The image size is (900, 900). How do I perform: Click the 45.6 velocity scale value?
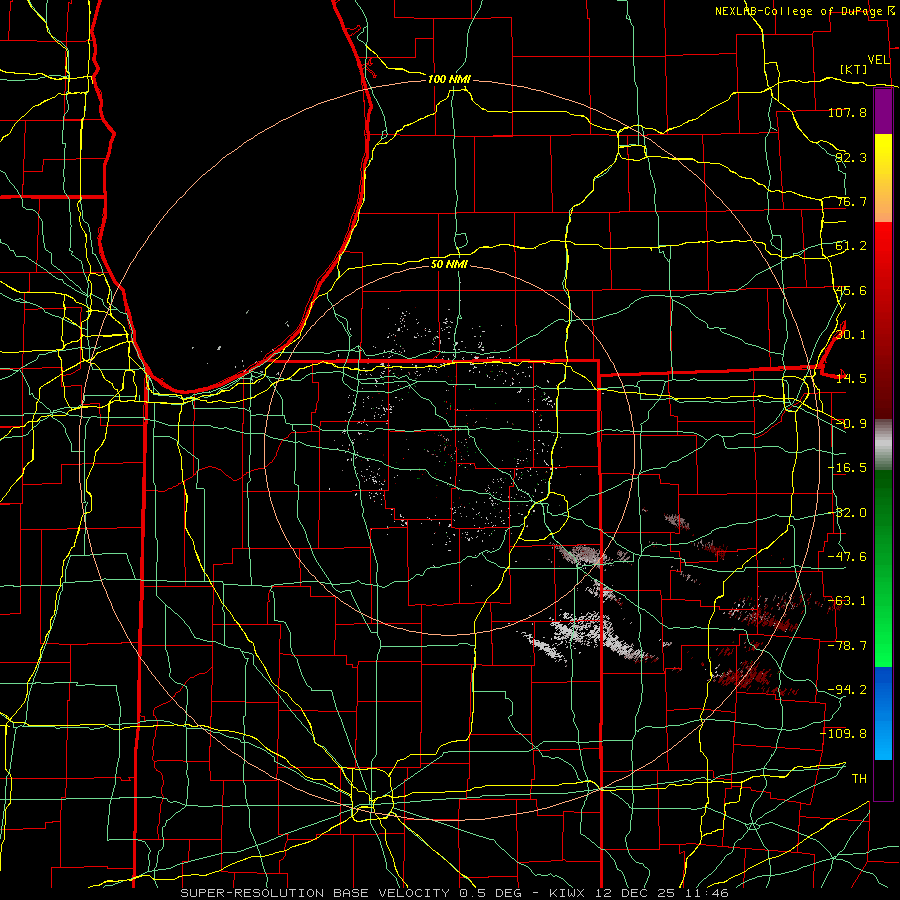point(851,290)
